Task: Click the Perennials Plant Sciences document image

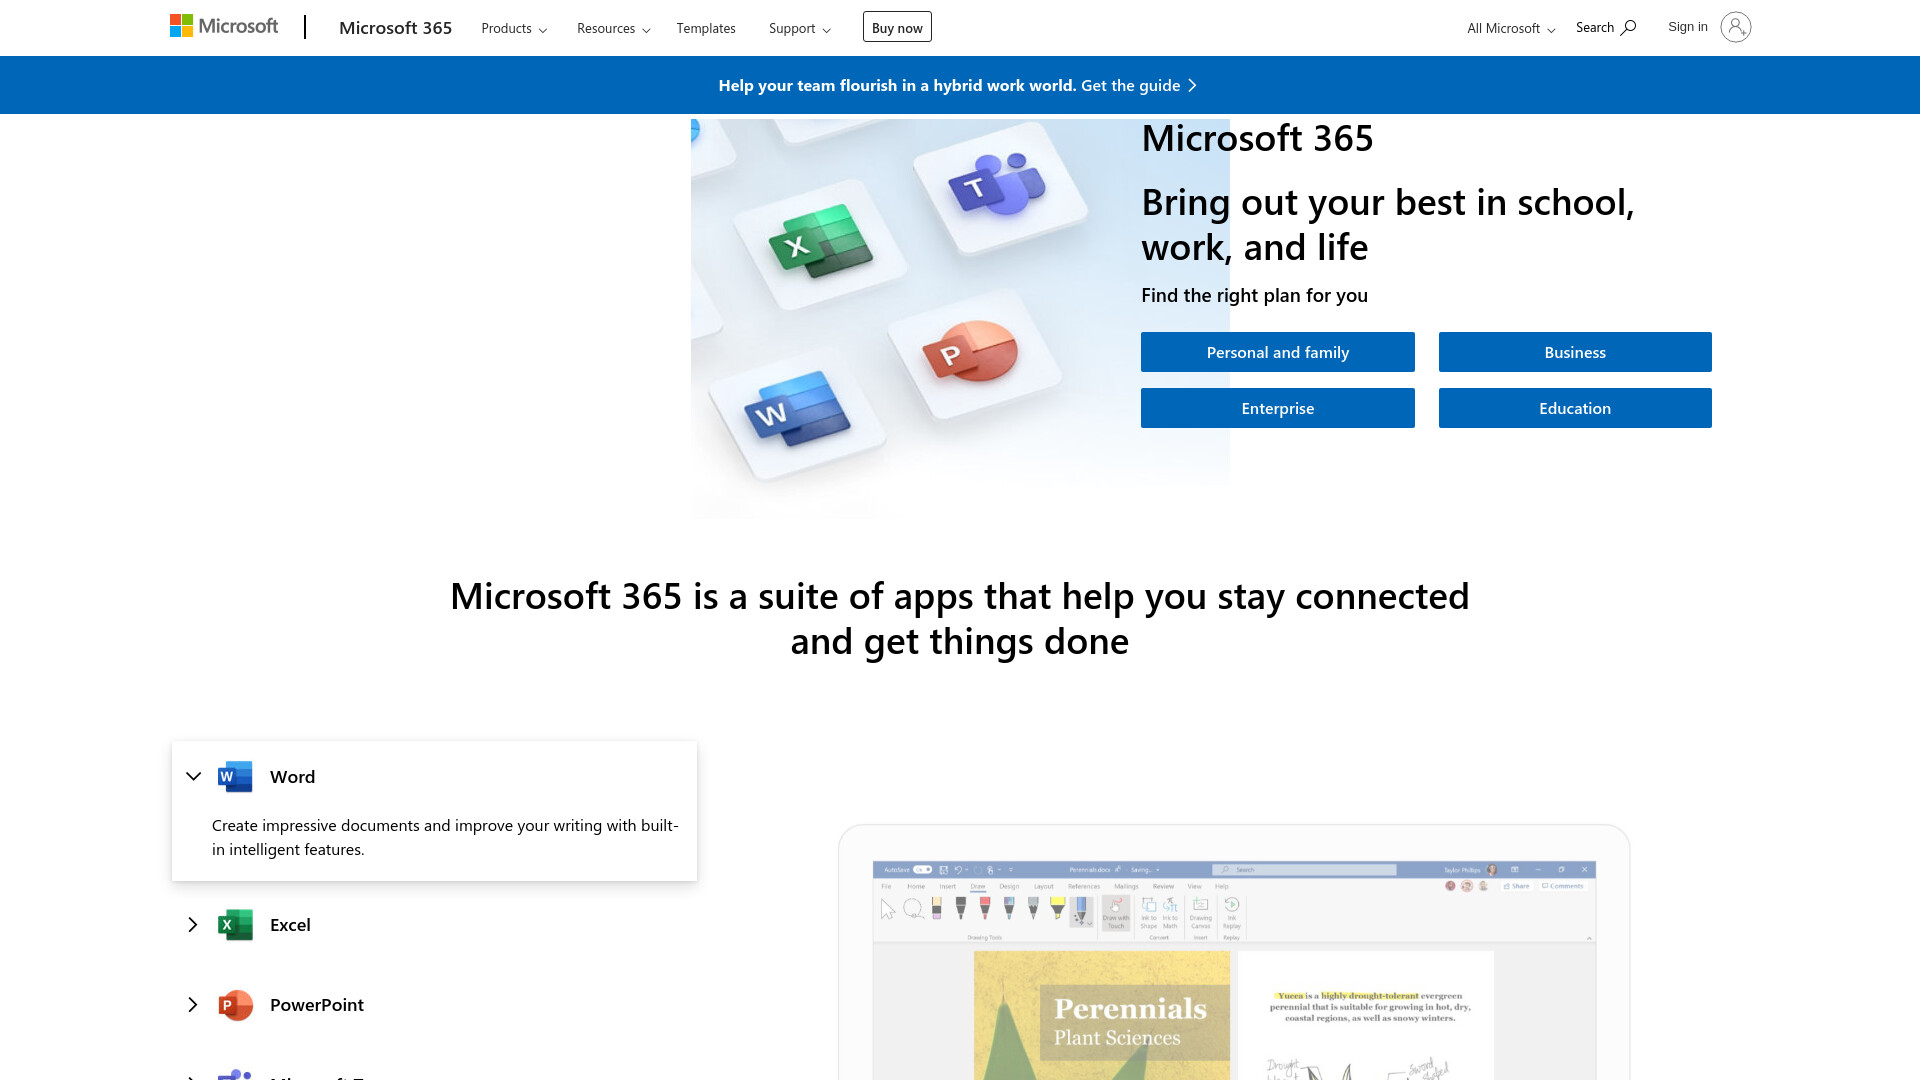Action: [x=1102, y=1015]
